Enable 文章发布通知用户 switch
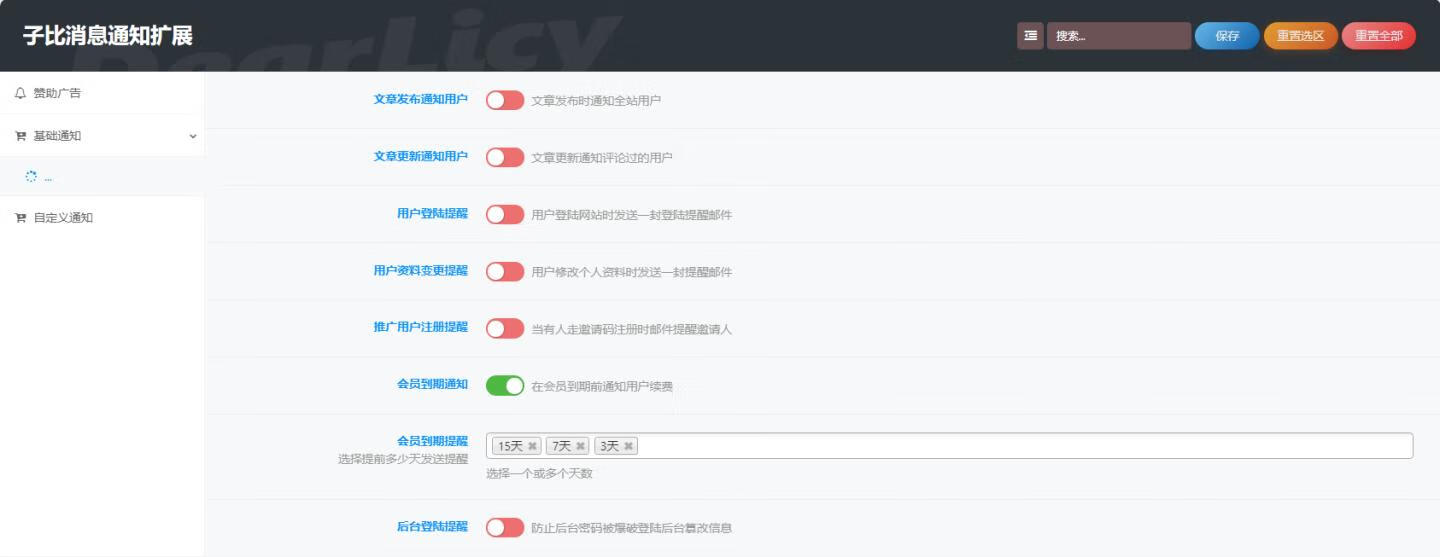 click(505, 100)
